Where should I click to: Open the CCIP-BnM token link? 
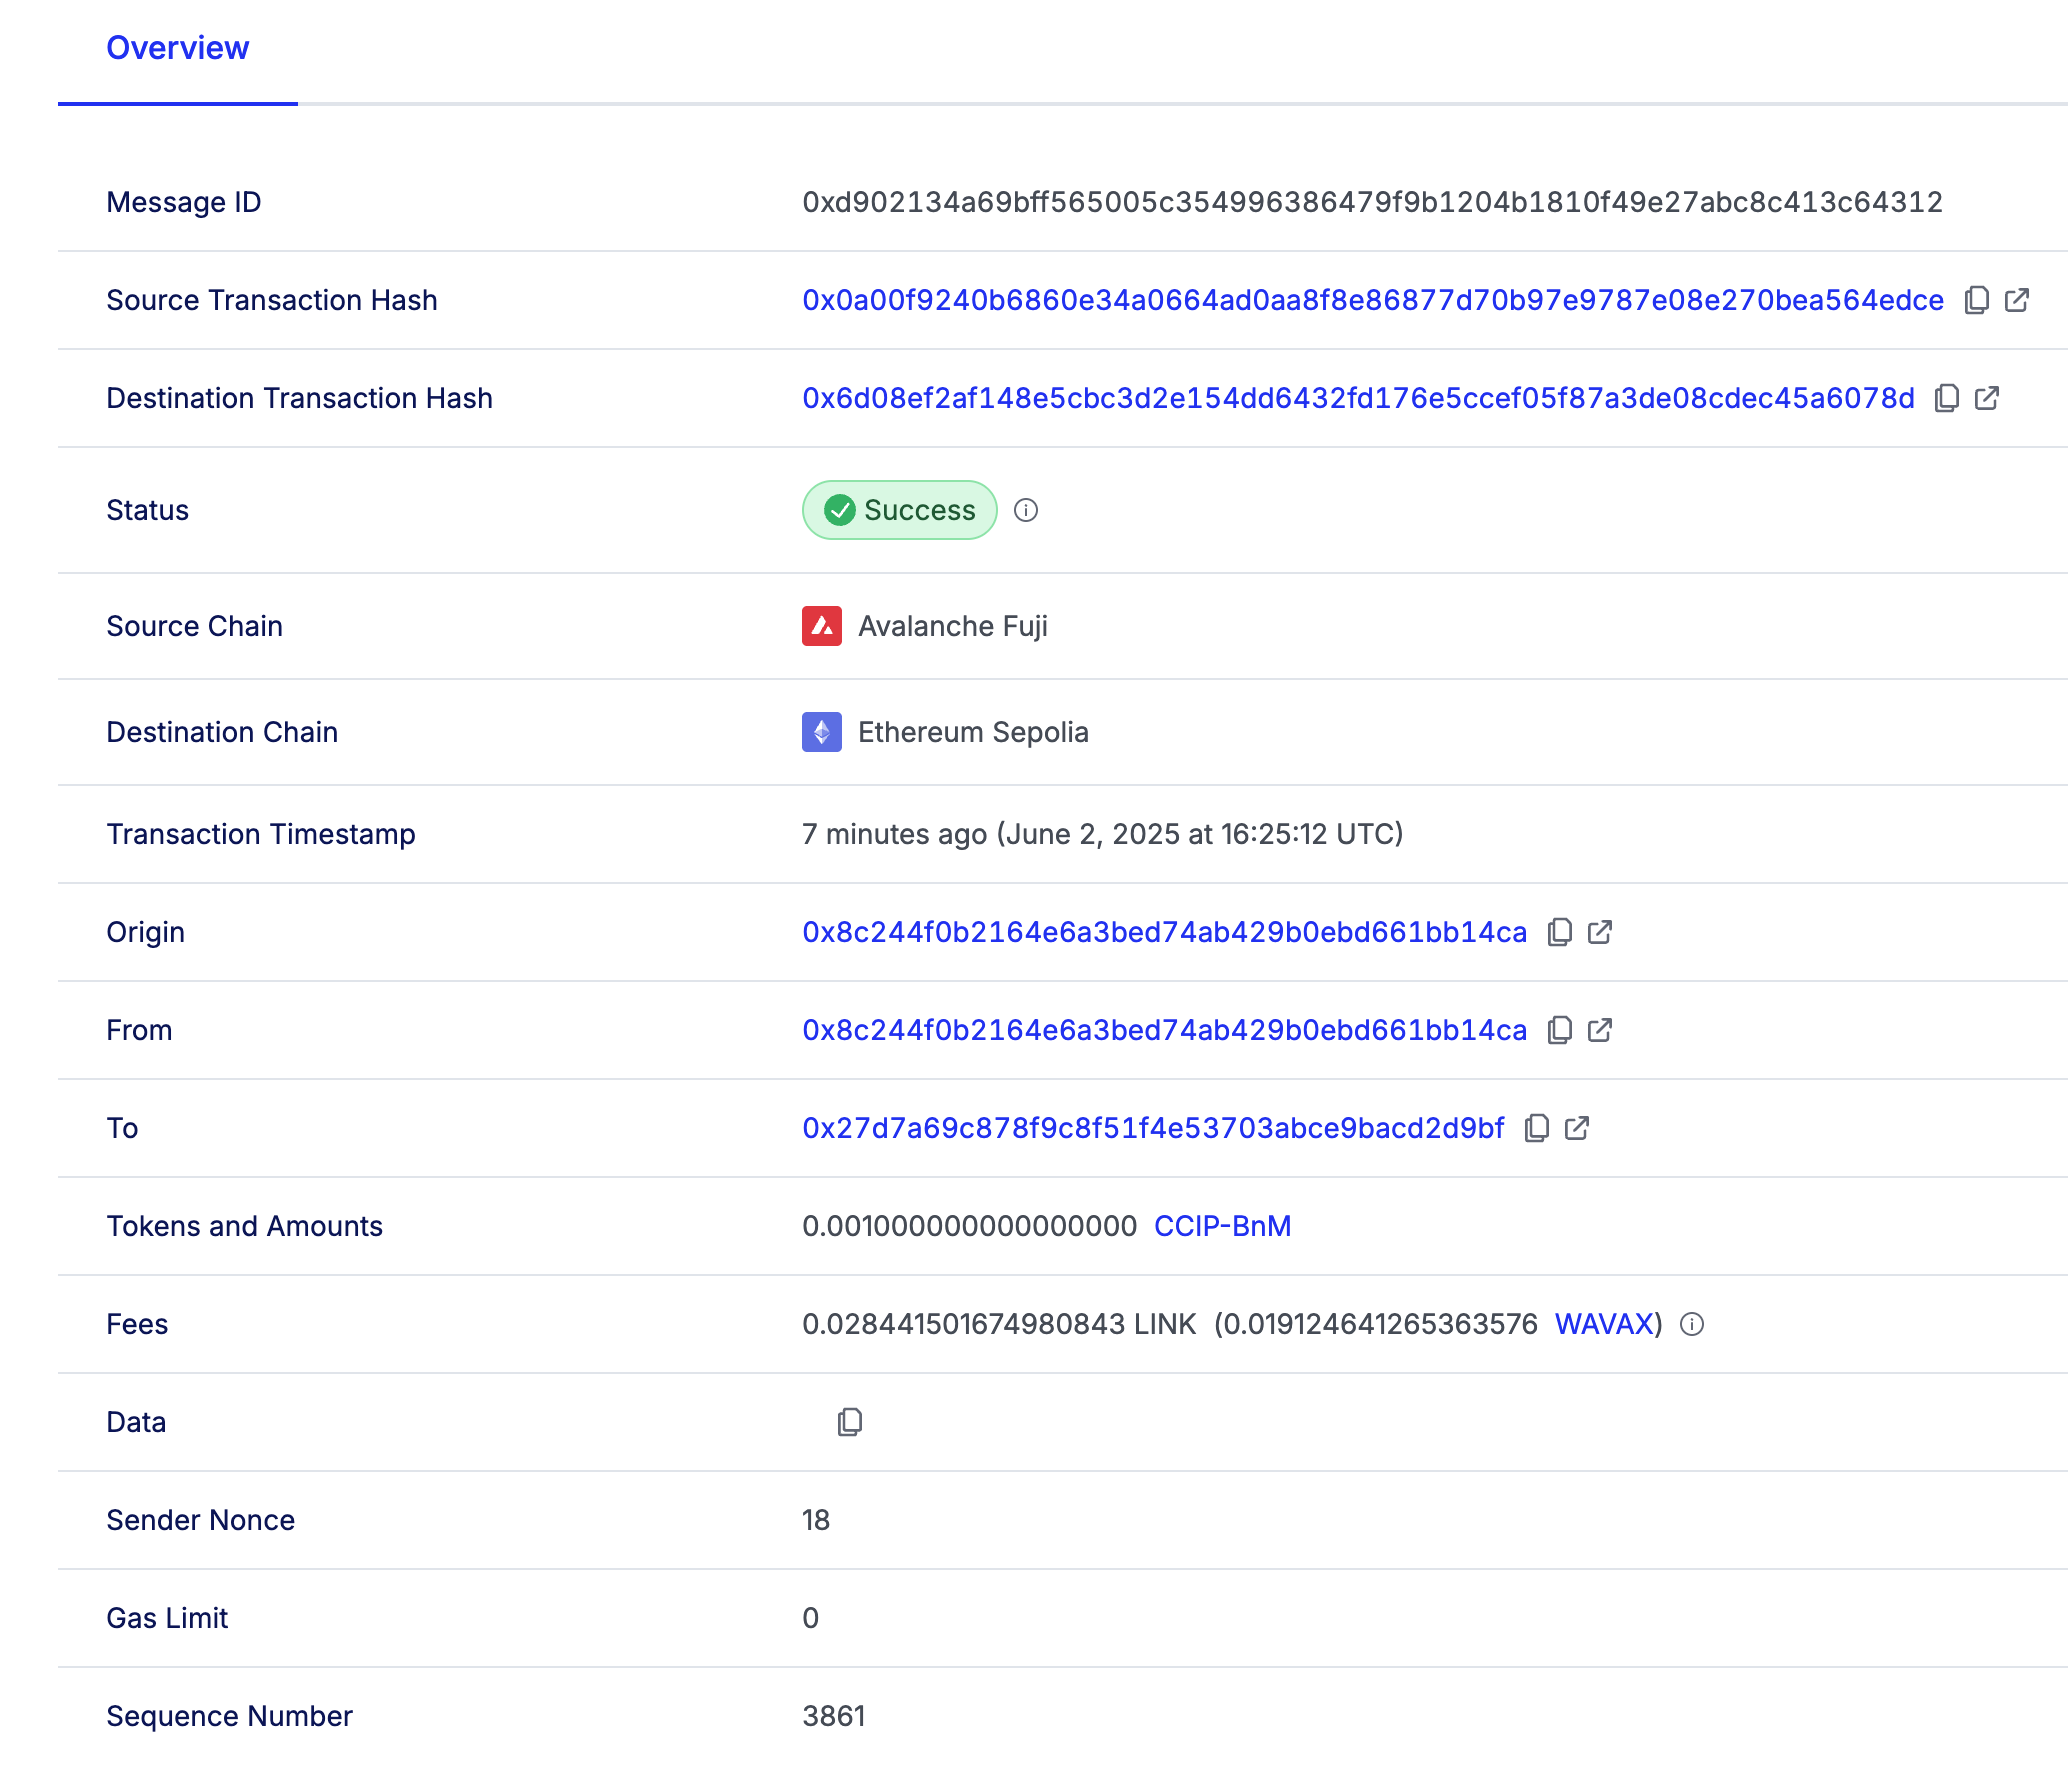tap(1222, 1225)
